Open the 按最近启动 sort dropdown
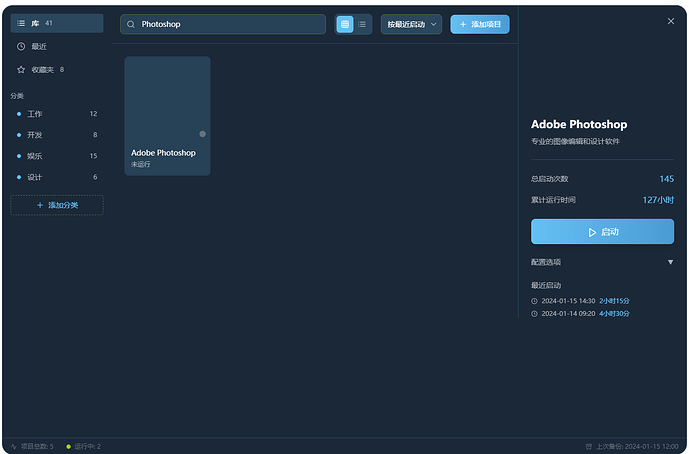The width and height of the screenshot is (689, 454). click(411, 24)
